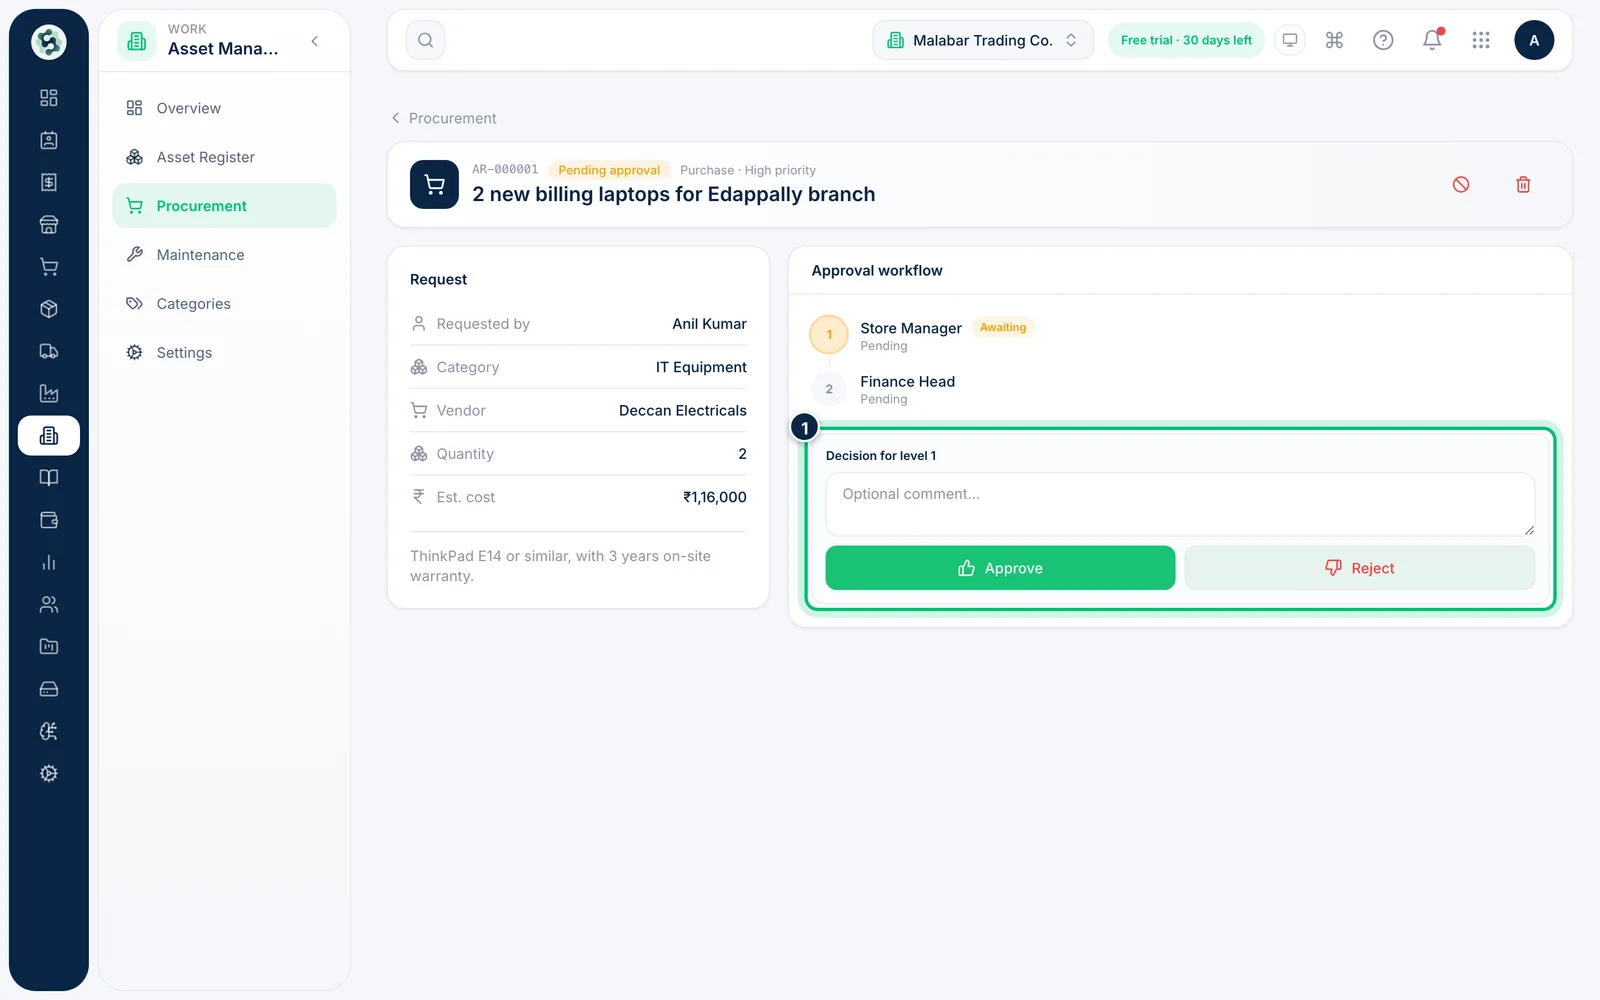Click the Free trial 30 days left badge
The height and width of the screenshot is (1000, 1600).
coord(1186,40)
